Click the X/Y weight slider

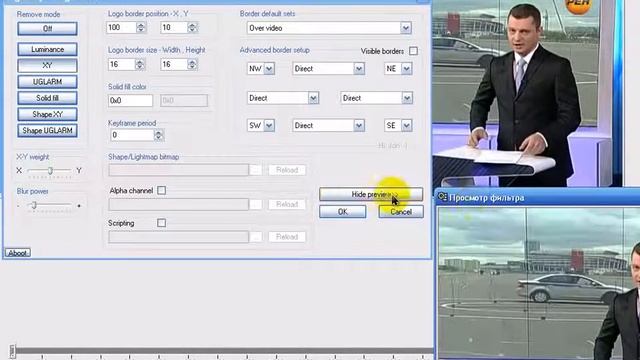click(50, 171)
